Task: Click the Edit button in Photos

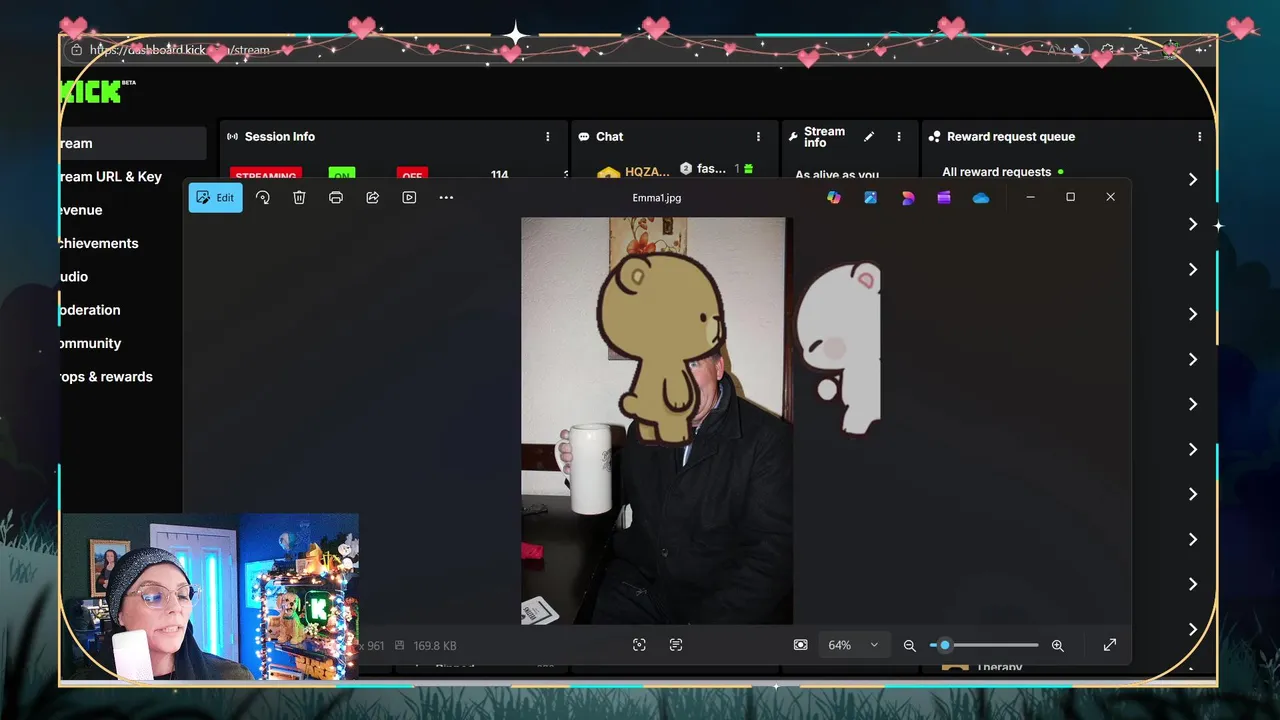Action: [x=215, y=198]
